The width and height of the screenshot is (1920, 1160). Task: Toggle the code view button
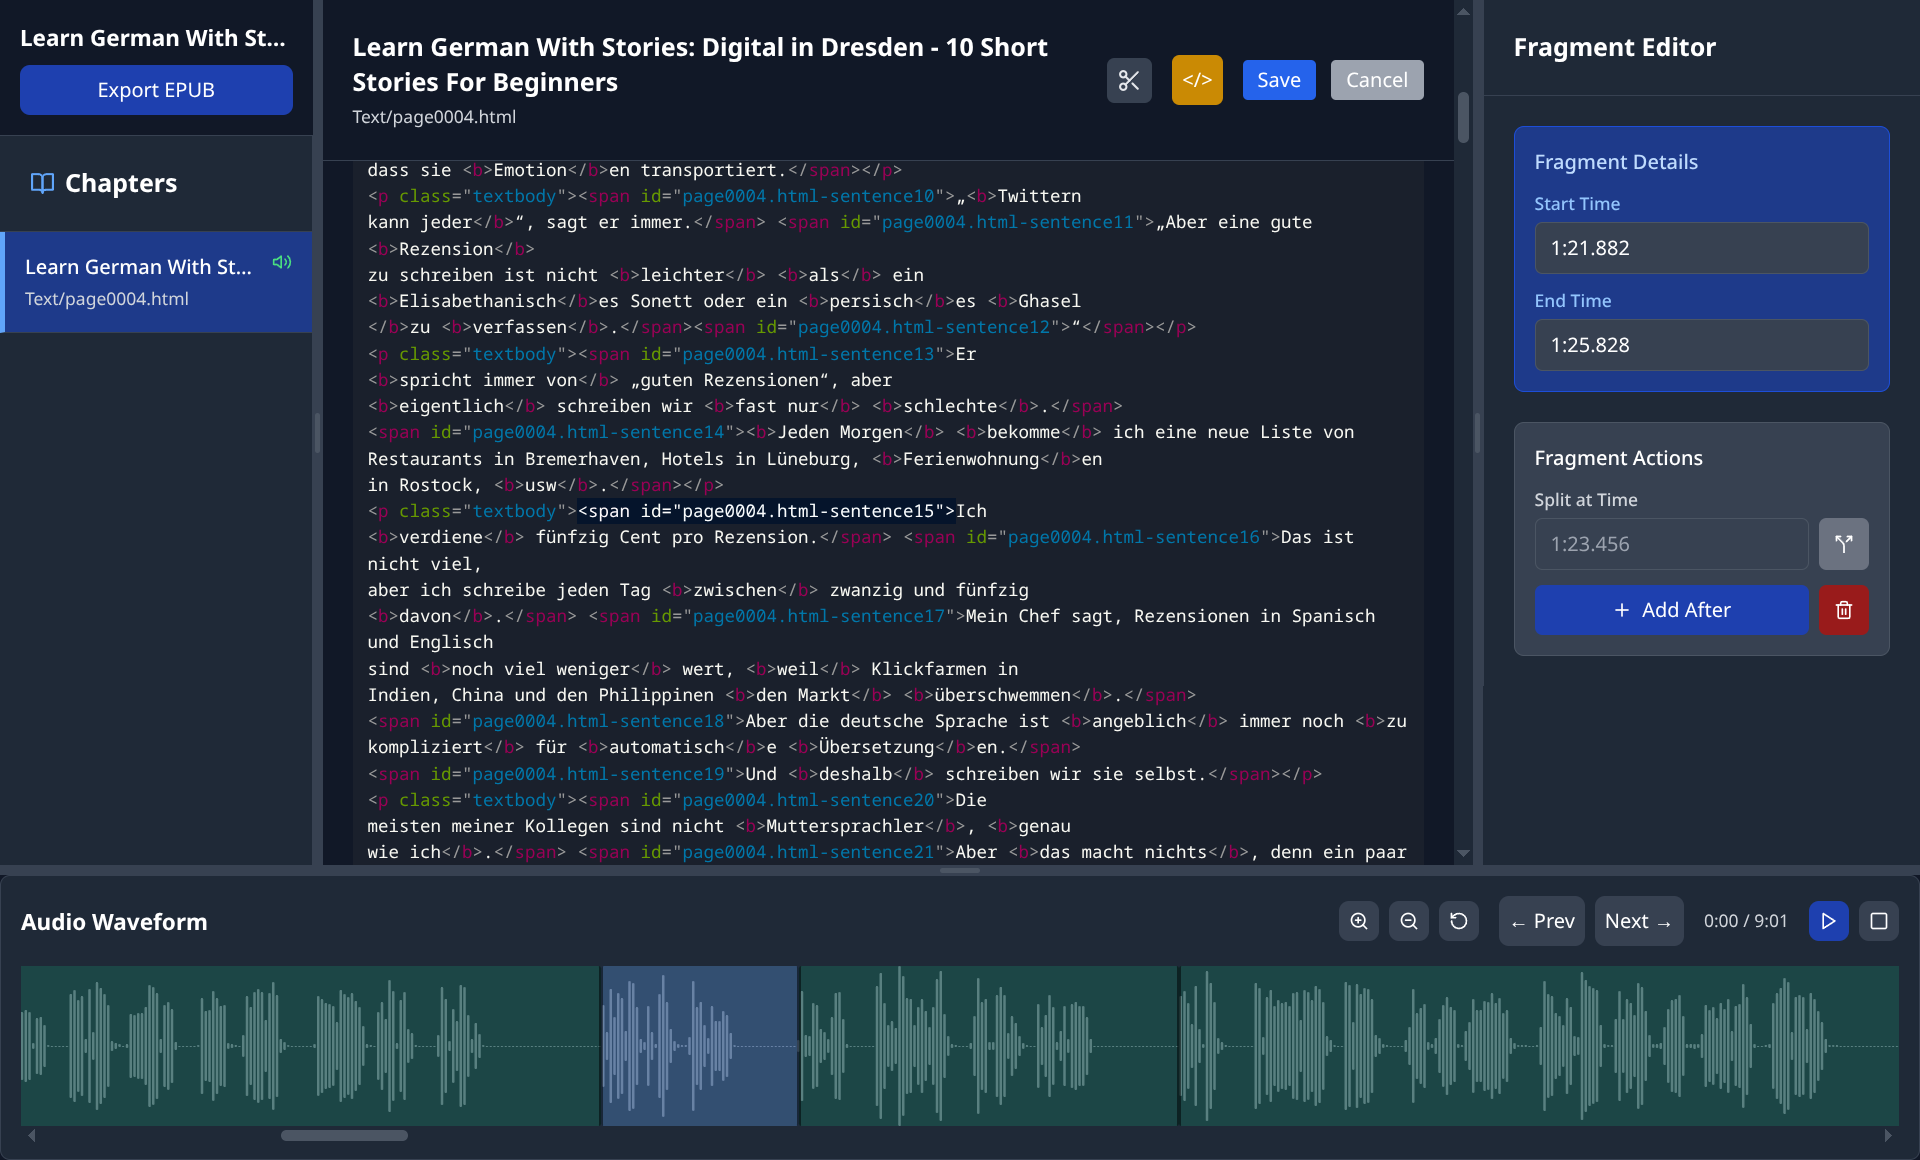(1197, 80)
